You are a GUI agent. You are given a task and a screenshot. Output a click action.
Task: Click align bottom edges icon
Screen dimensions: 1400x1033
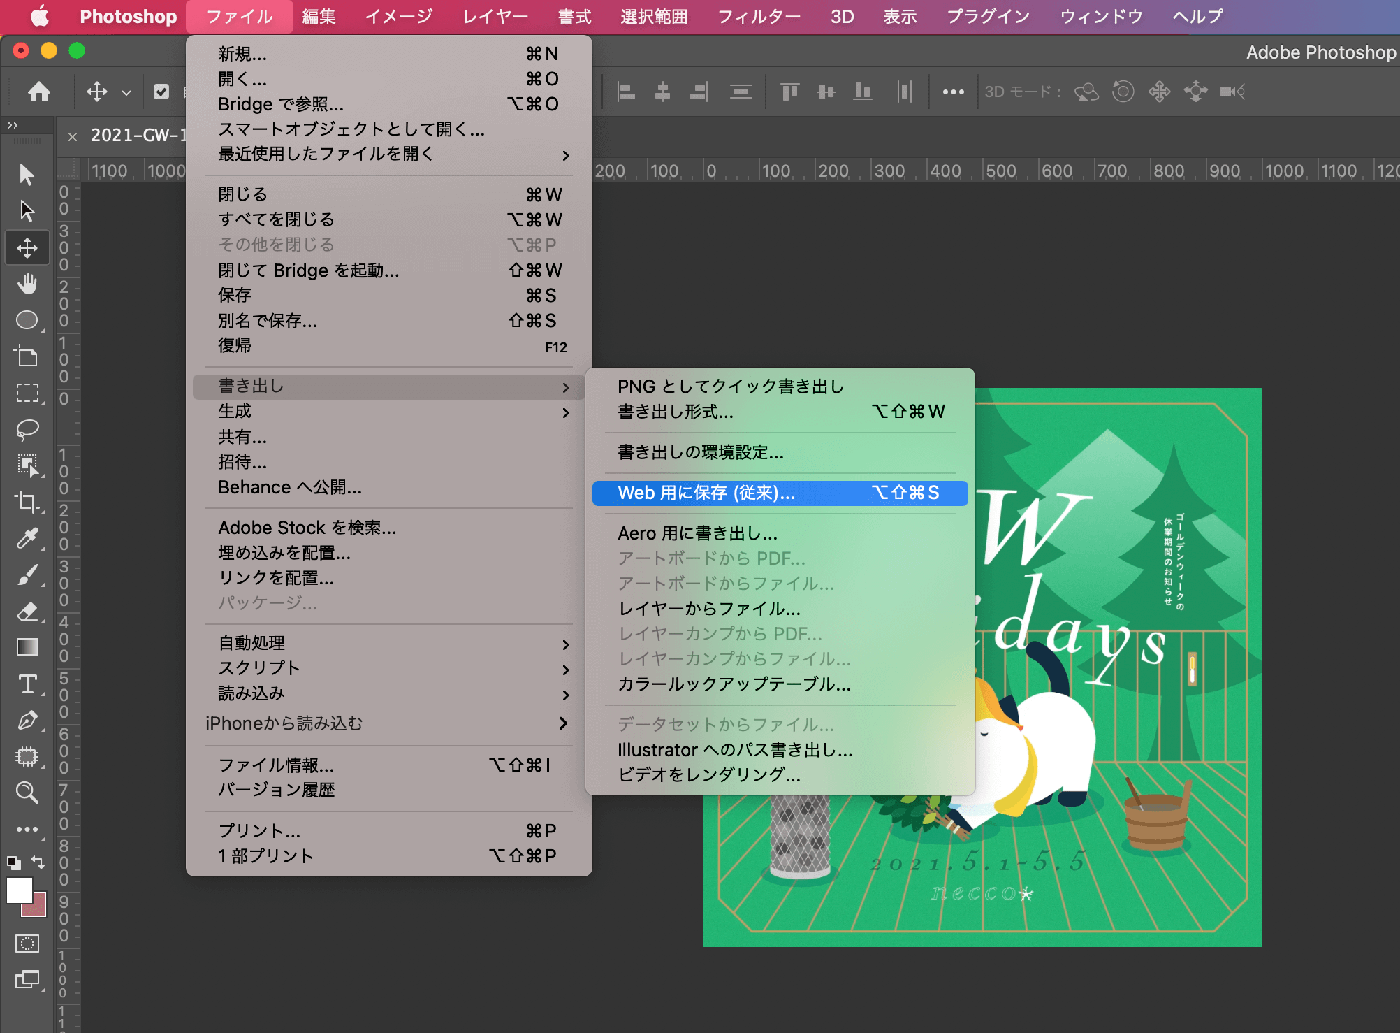pyautogui.click(x=862, y=92)
